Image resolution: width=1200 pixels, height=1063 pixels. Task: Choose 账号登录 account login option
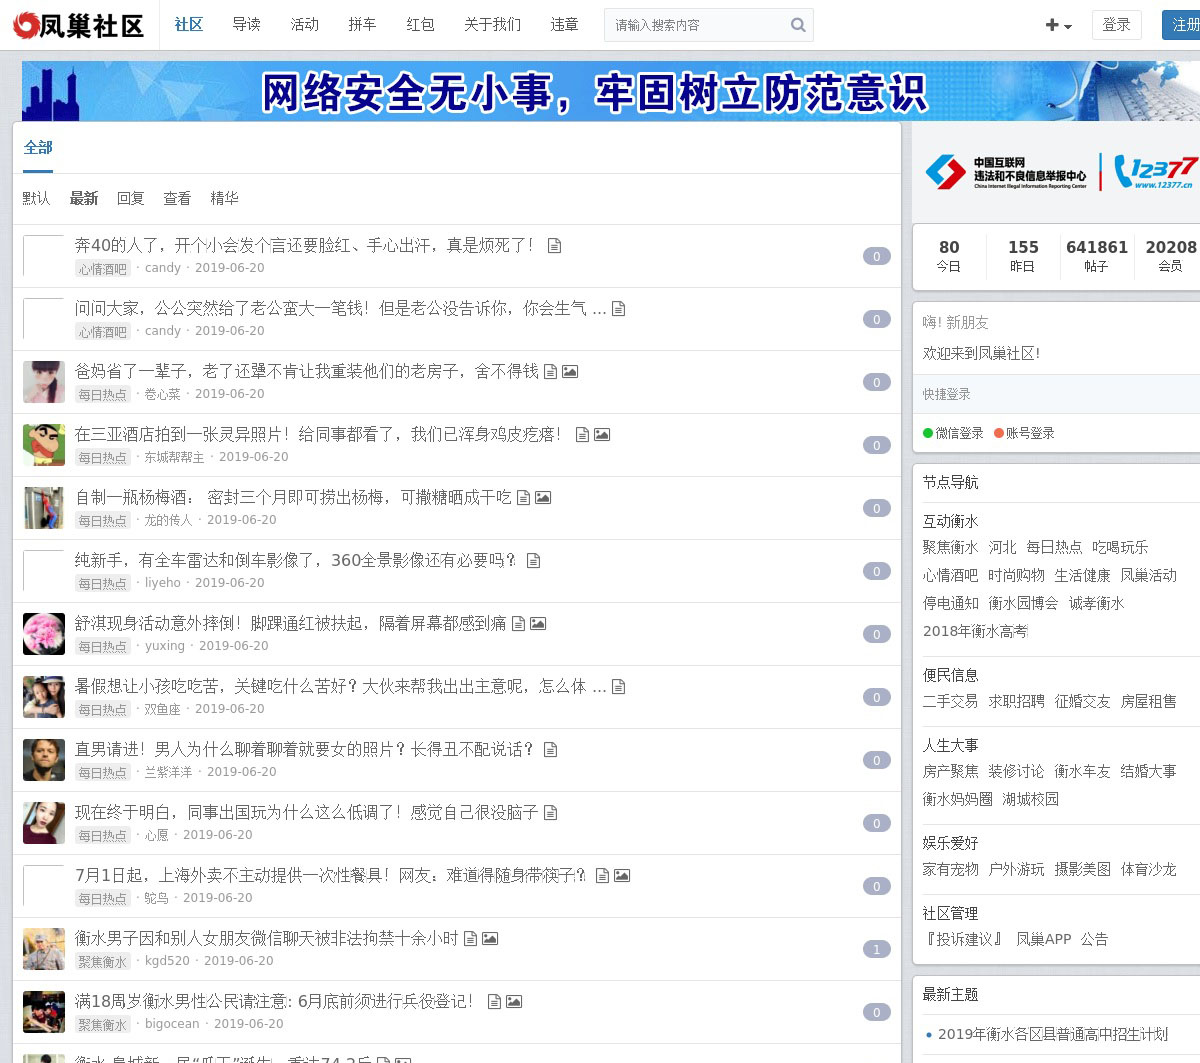point(1024,433)
